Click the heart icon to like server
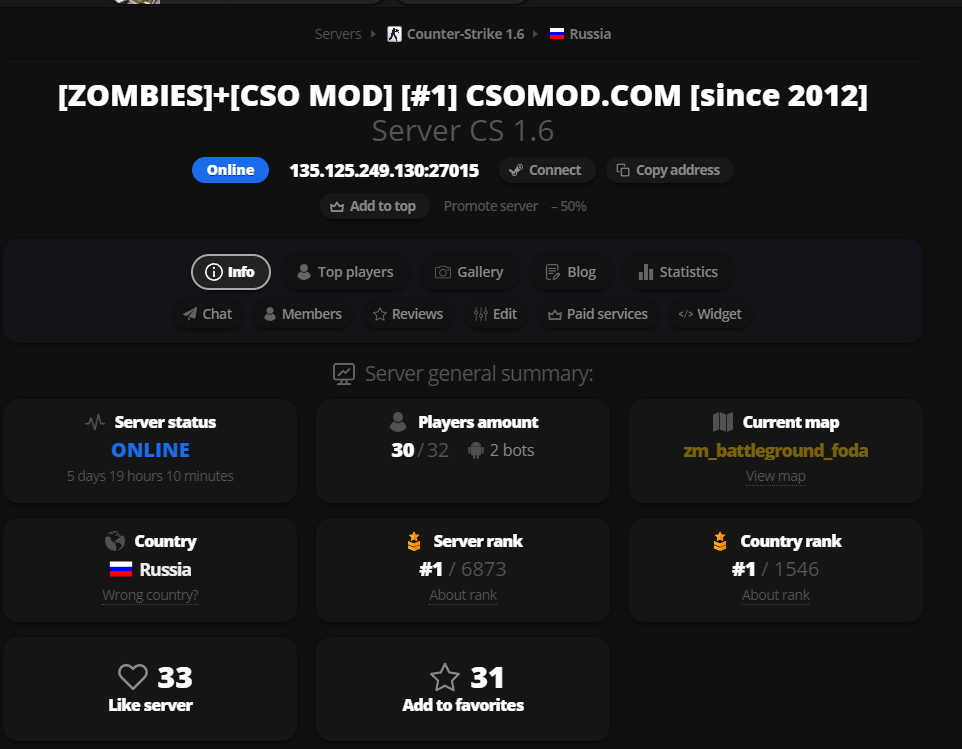Image resolution: width=962 pixels, height=749 pixels. [133, 678]
